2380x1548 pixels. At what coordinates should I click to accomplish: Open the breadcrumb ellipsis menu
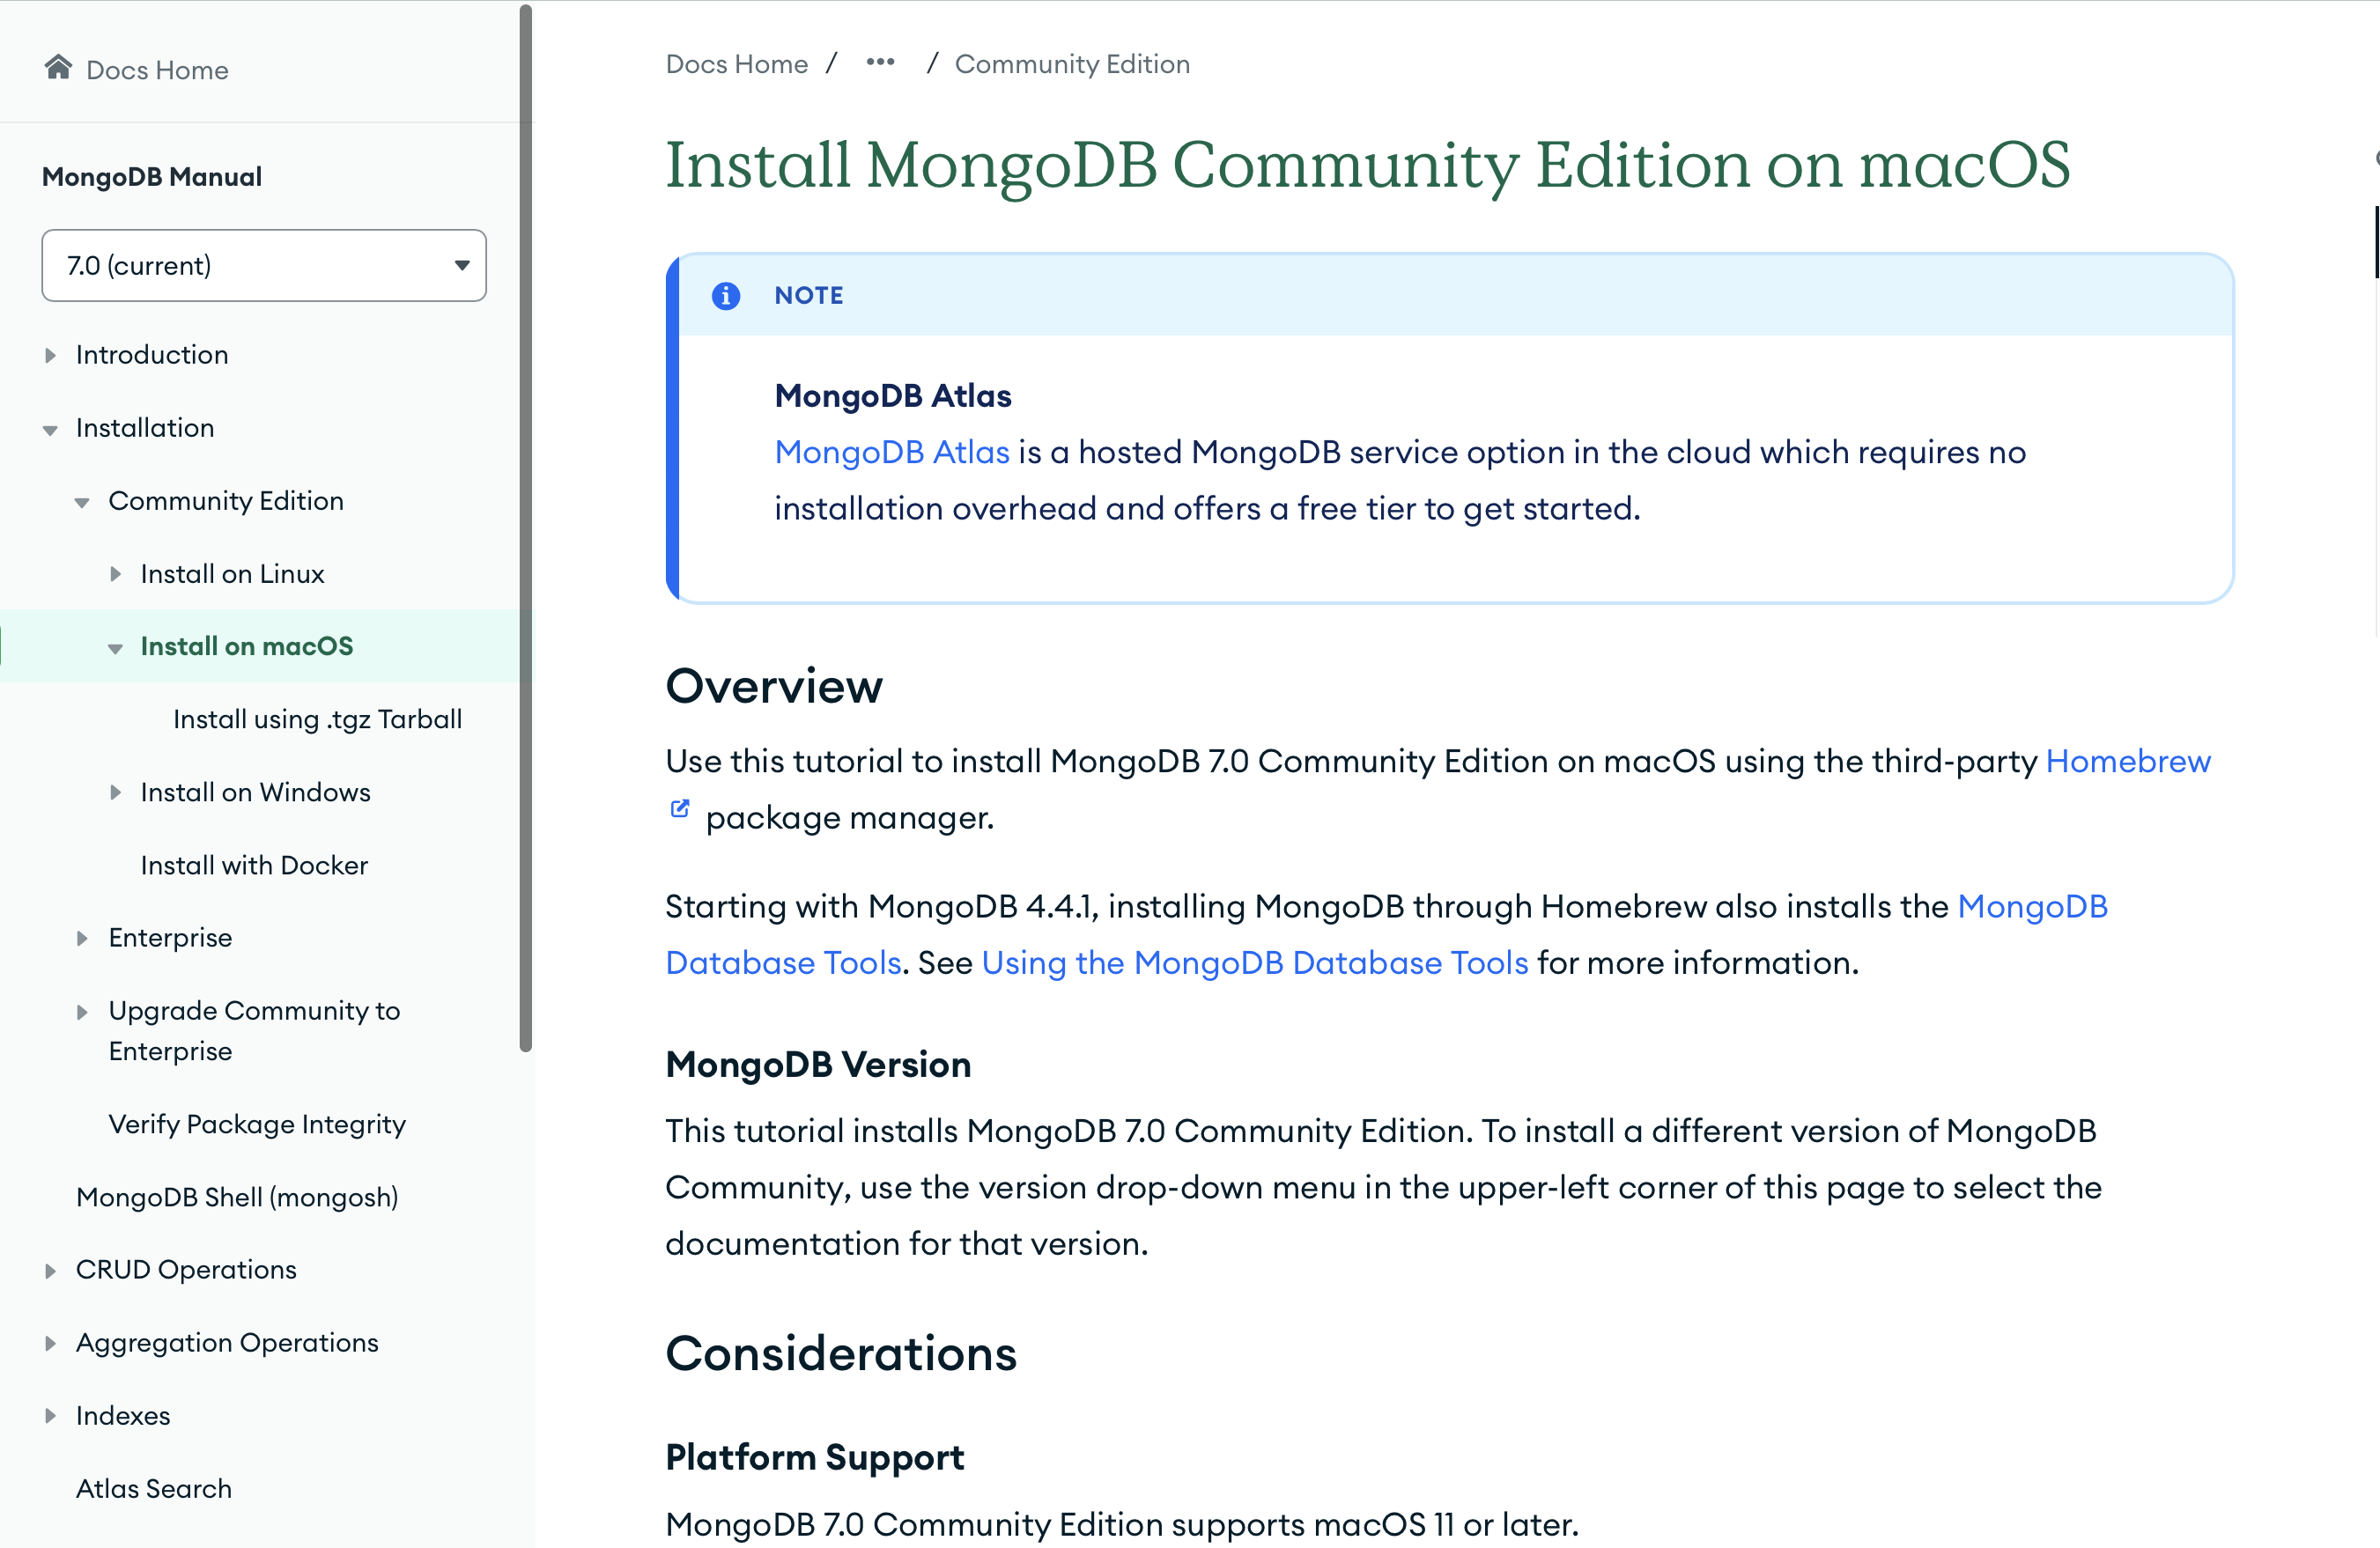880,62
